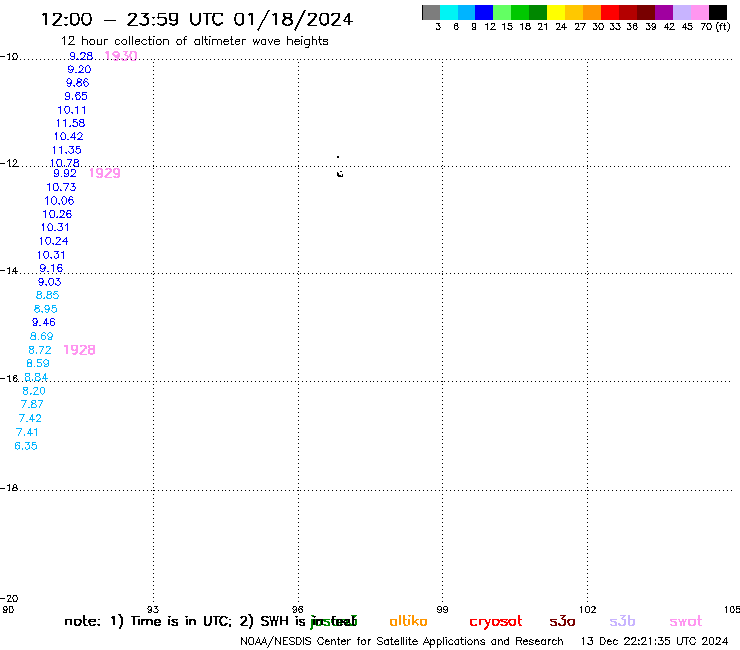Click the 11.35 wave height value
This screenshot has width=740, height=650.
pyautogui.click(x=67, y=150)
